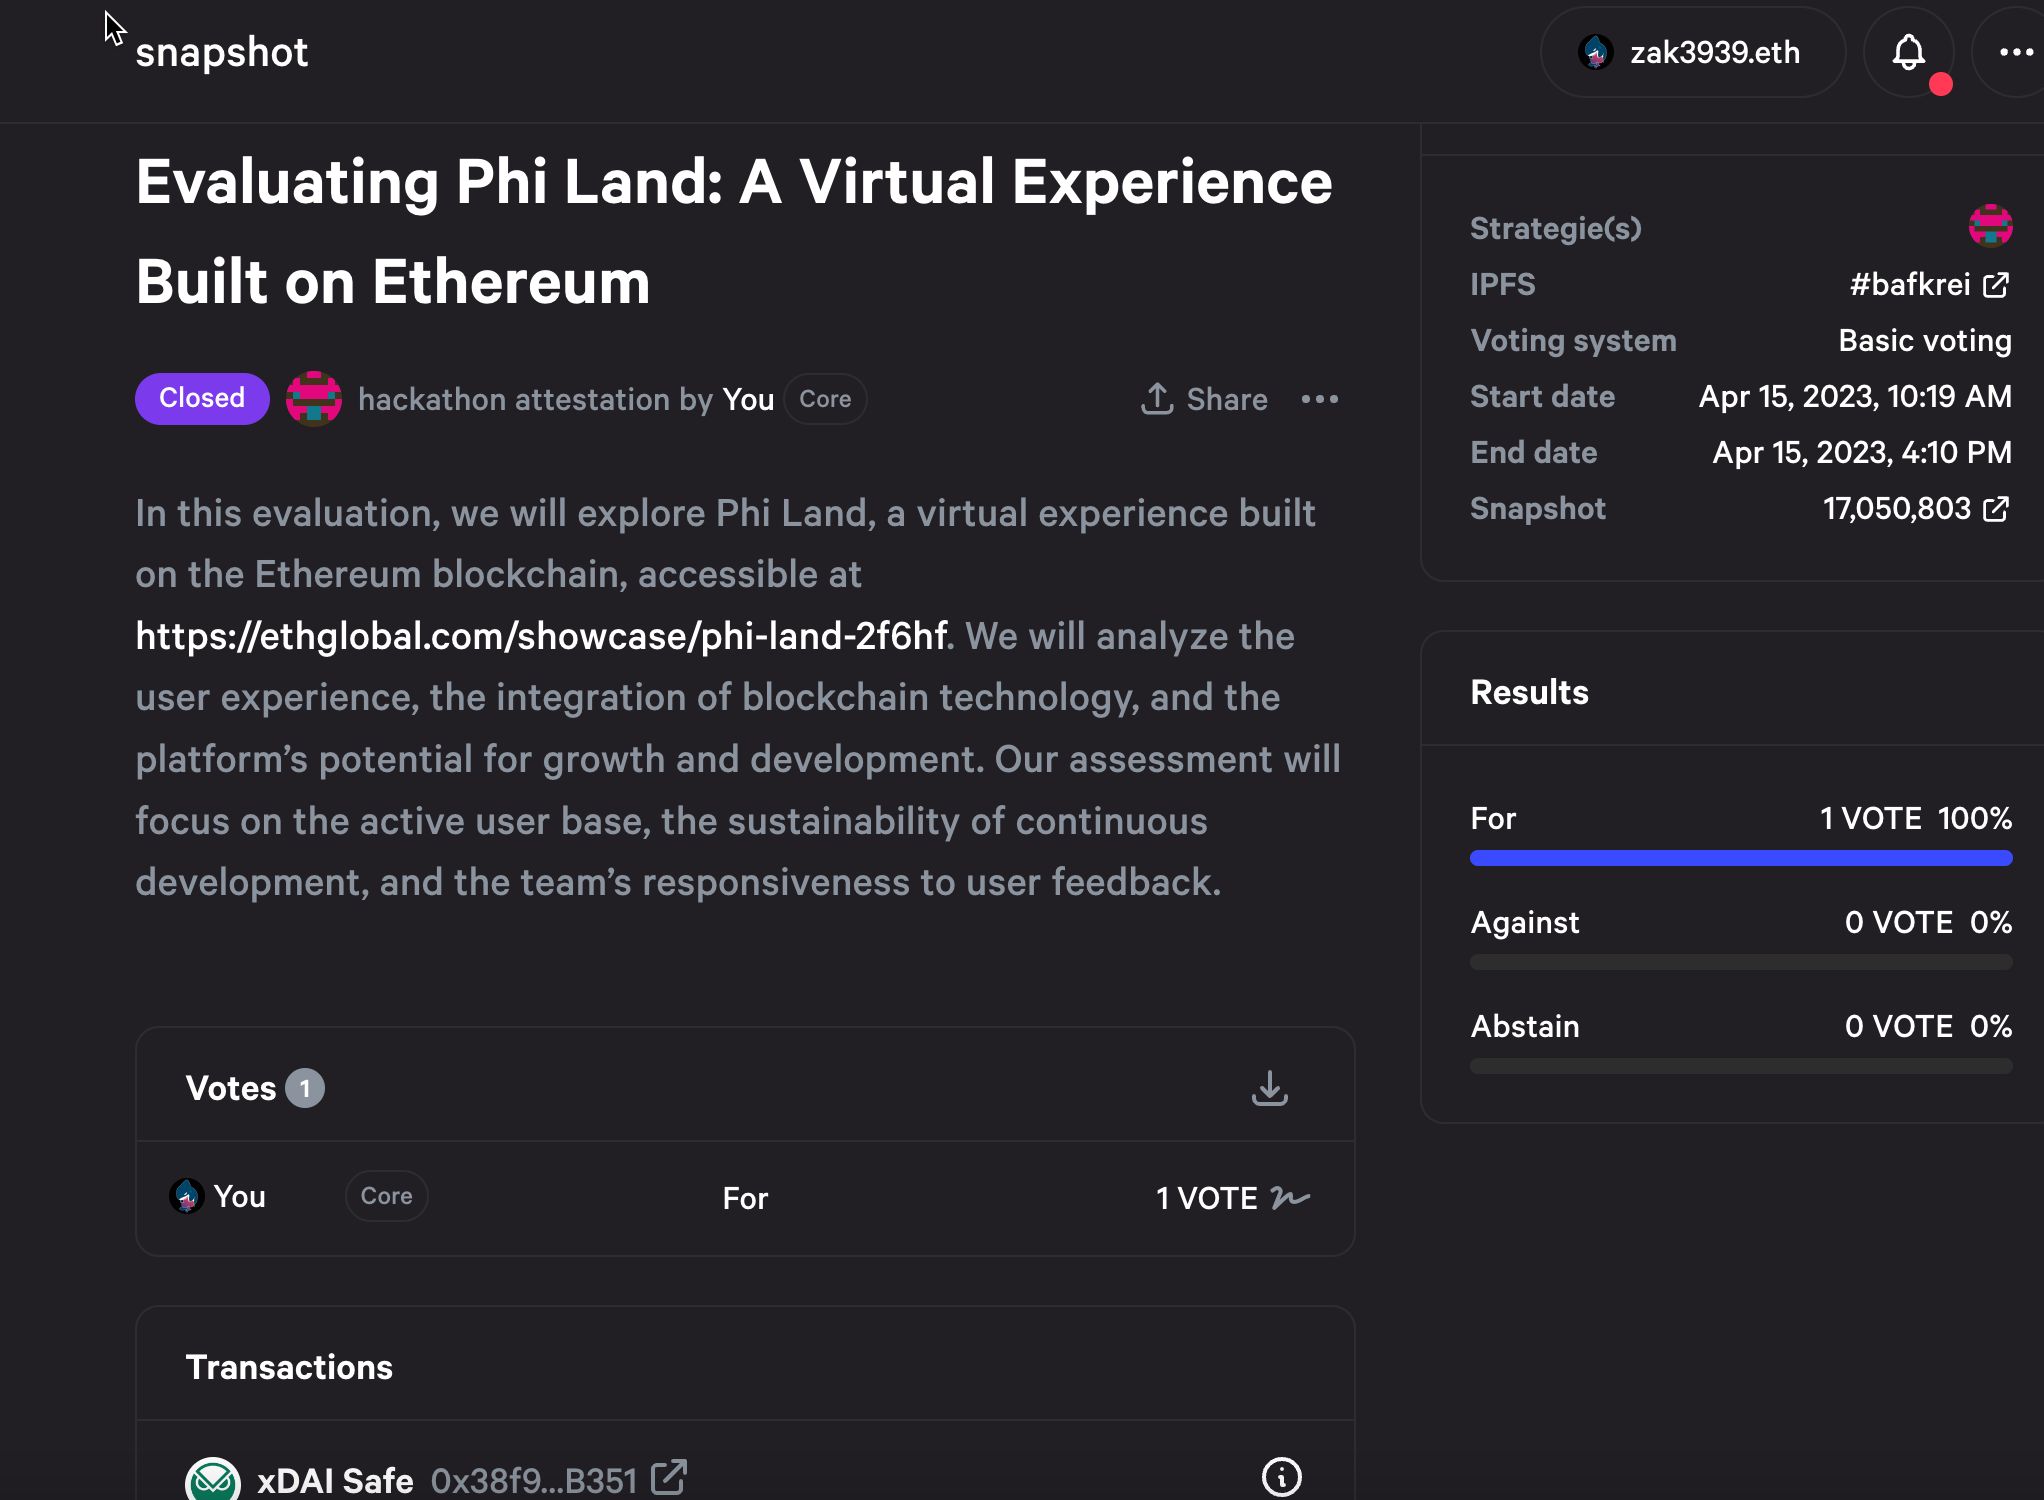Click the Basic voting value

1925,340
